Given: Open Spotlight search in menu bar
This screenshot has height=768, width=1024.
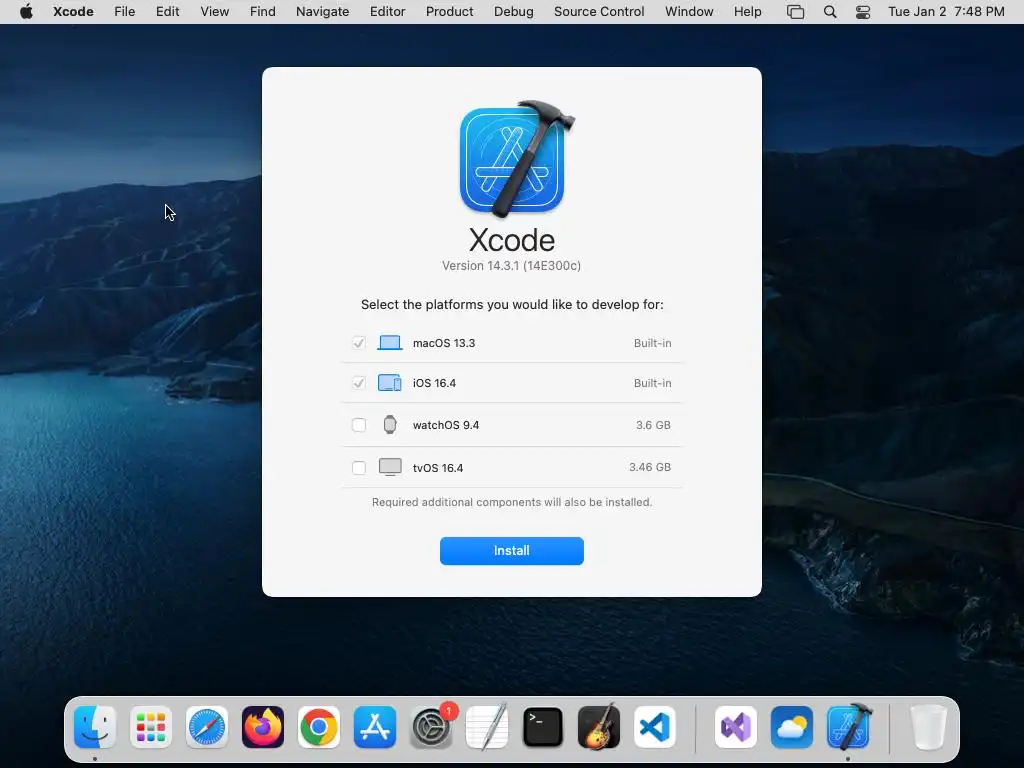Looking at the screenshot, I should point(830,12).
